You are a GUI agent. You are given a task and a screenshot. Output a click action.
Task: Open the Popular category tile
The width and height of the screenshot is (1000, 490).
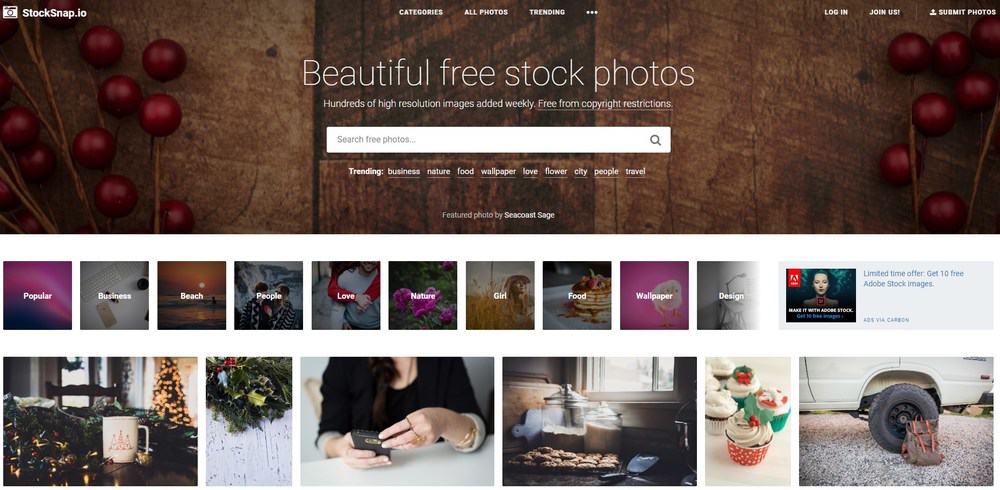pyautogui.click(x=38, y=295)
